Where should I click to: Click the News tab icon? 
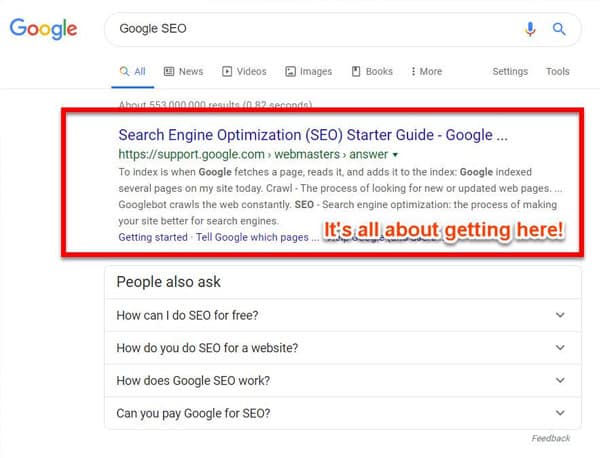point(169,72)
